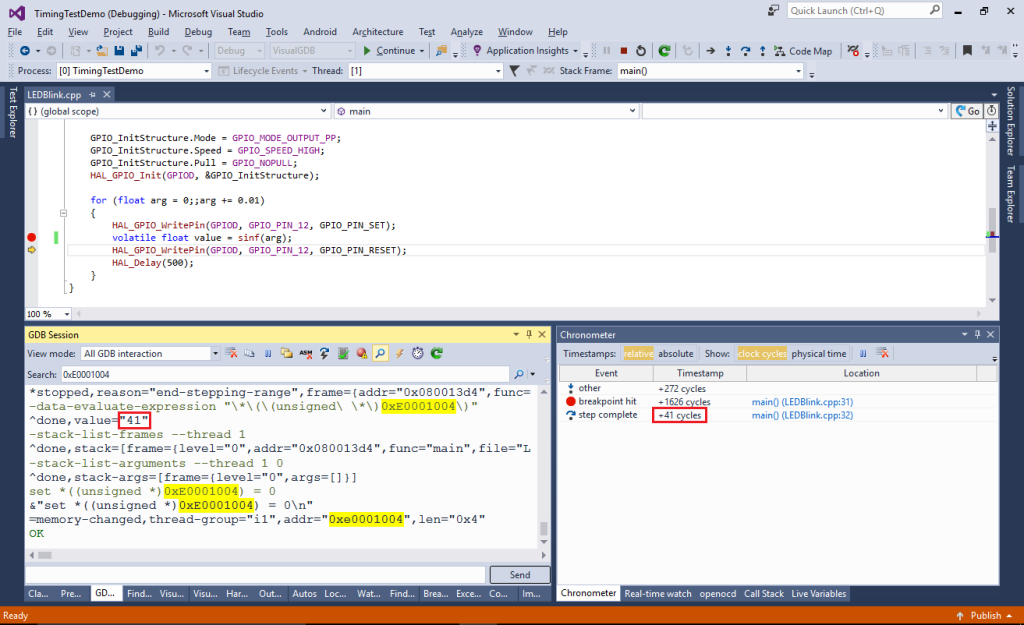Viewport: 1024px width, 625px height.
Task: Expand the Stack Frame main() dropdown
Action: tap(797, 71)
